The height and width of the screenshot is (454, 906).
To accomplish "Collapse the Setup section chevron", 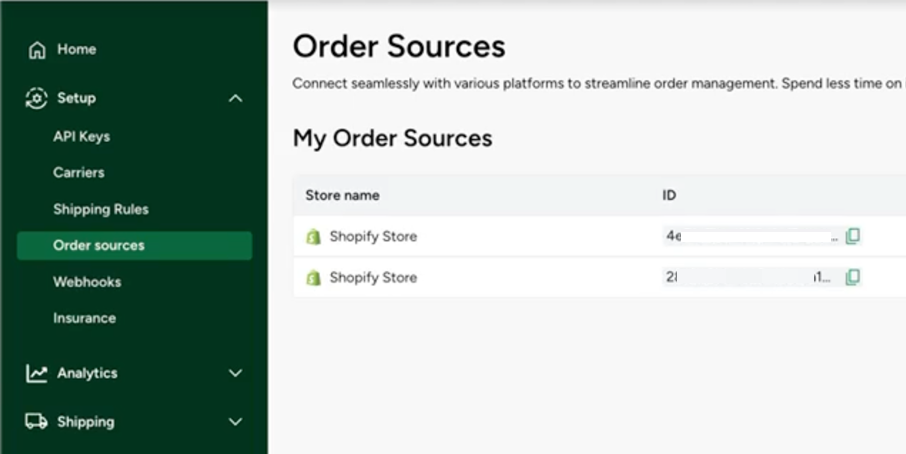I will pyautogui.click(x=236, y=98).
